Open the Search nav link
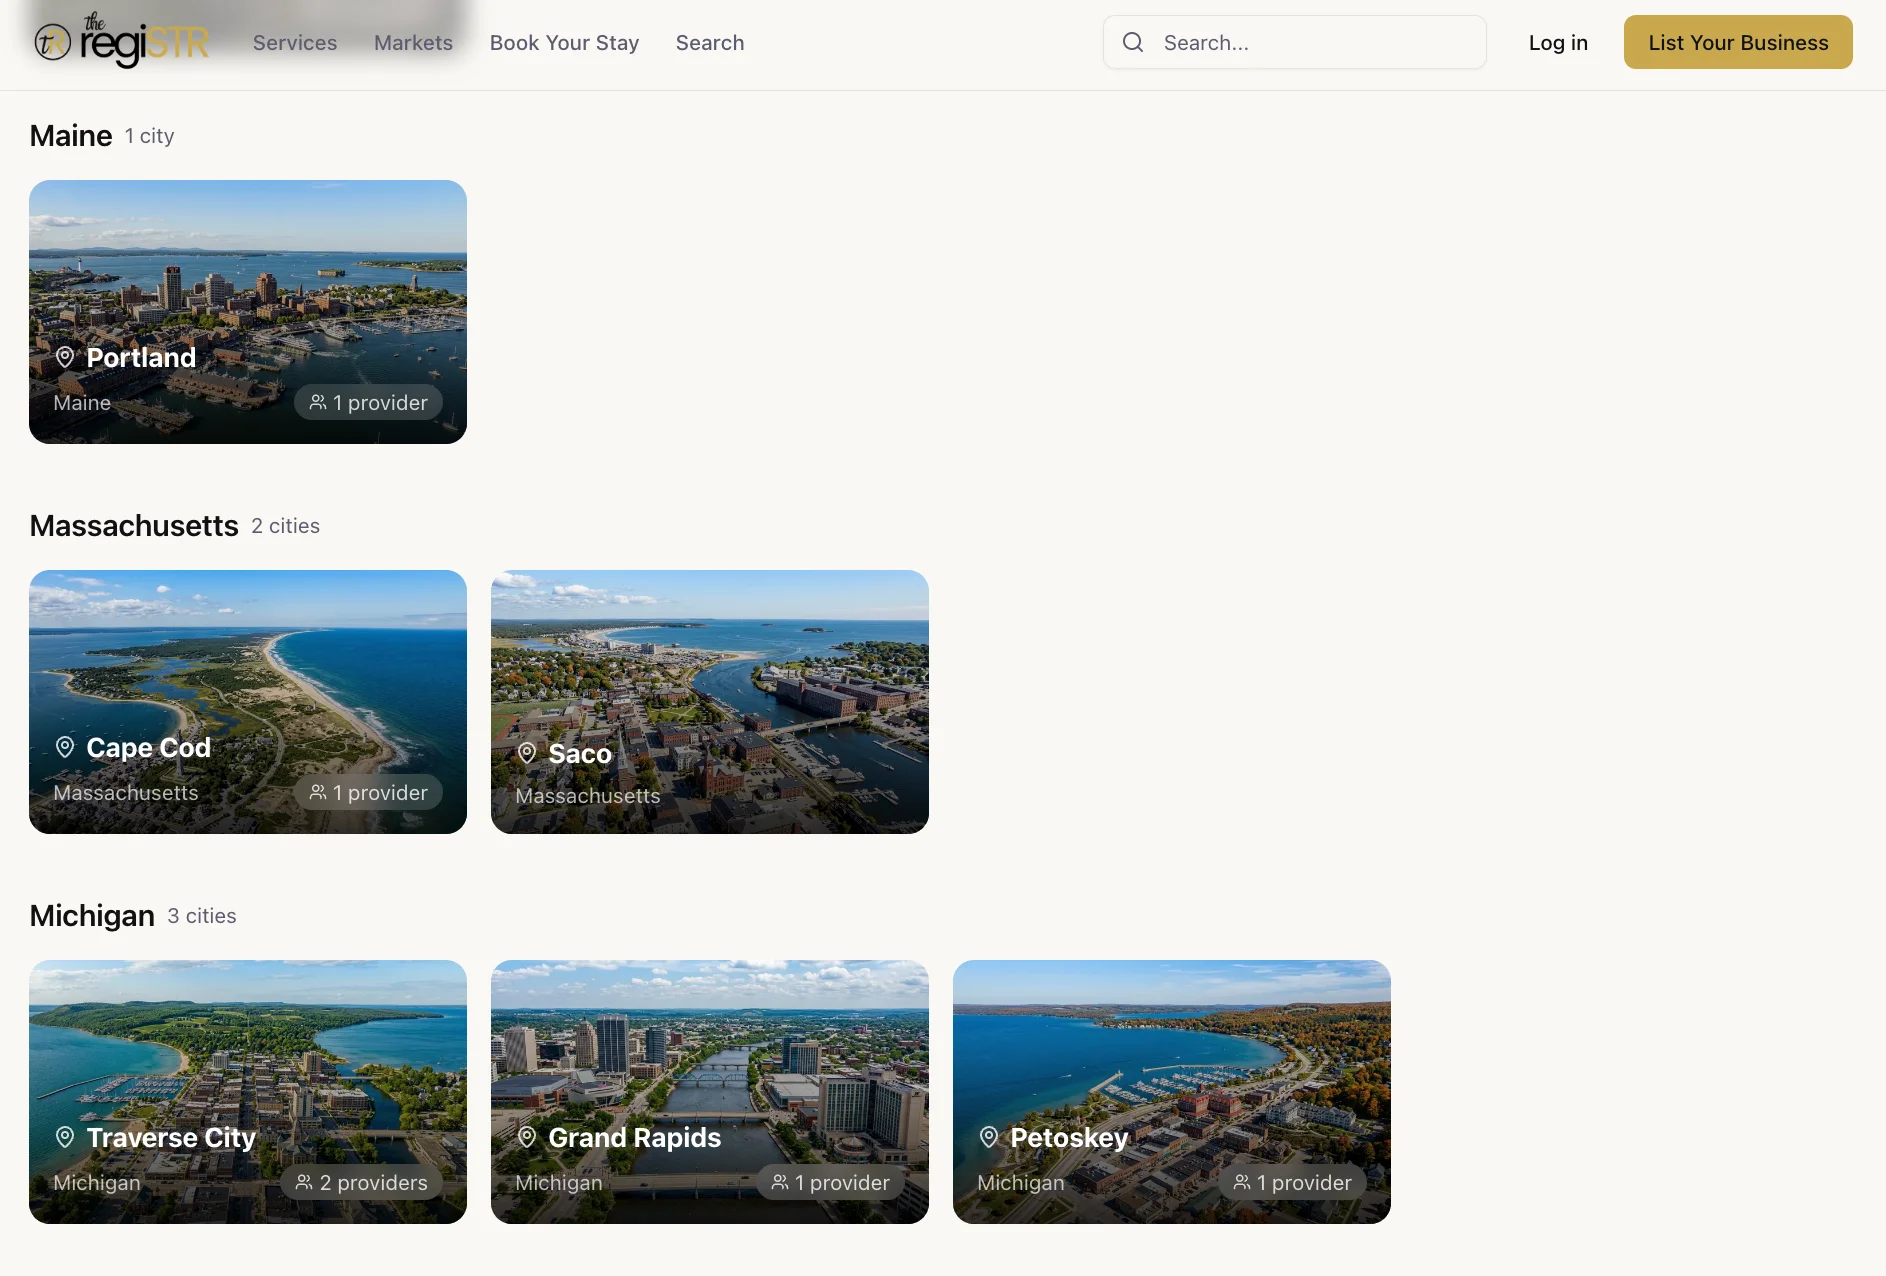Screen dimensions: 1886x1276 pyautogui.click(x=710, y=42)
